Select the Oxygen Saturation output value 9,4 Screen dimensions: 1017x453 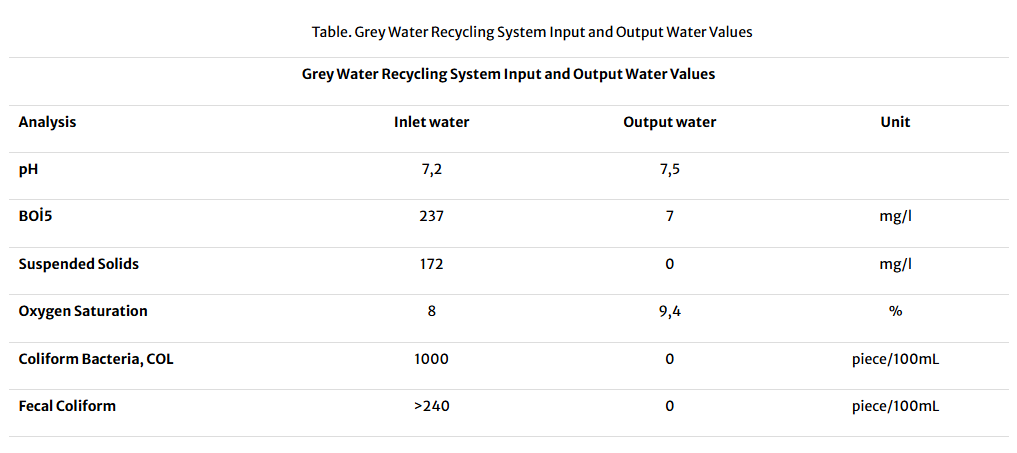(x=669, y=311)
